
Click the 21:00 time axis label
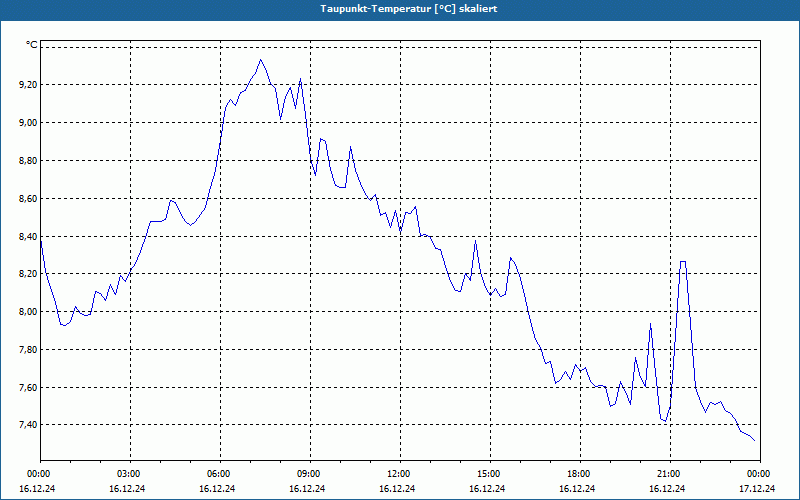(670, 474)
